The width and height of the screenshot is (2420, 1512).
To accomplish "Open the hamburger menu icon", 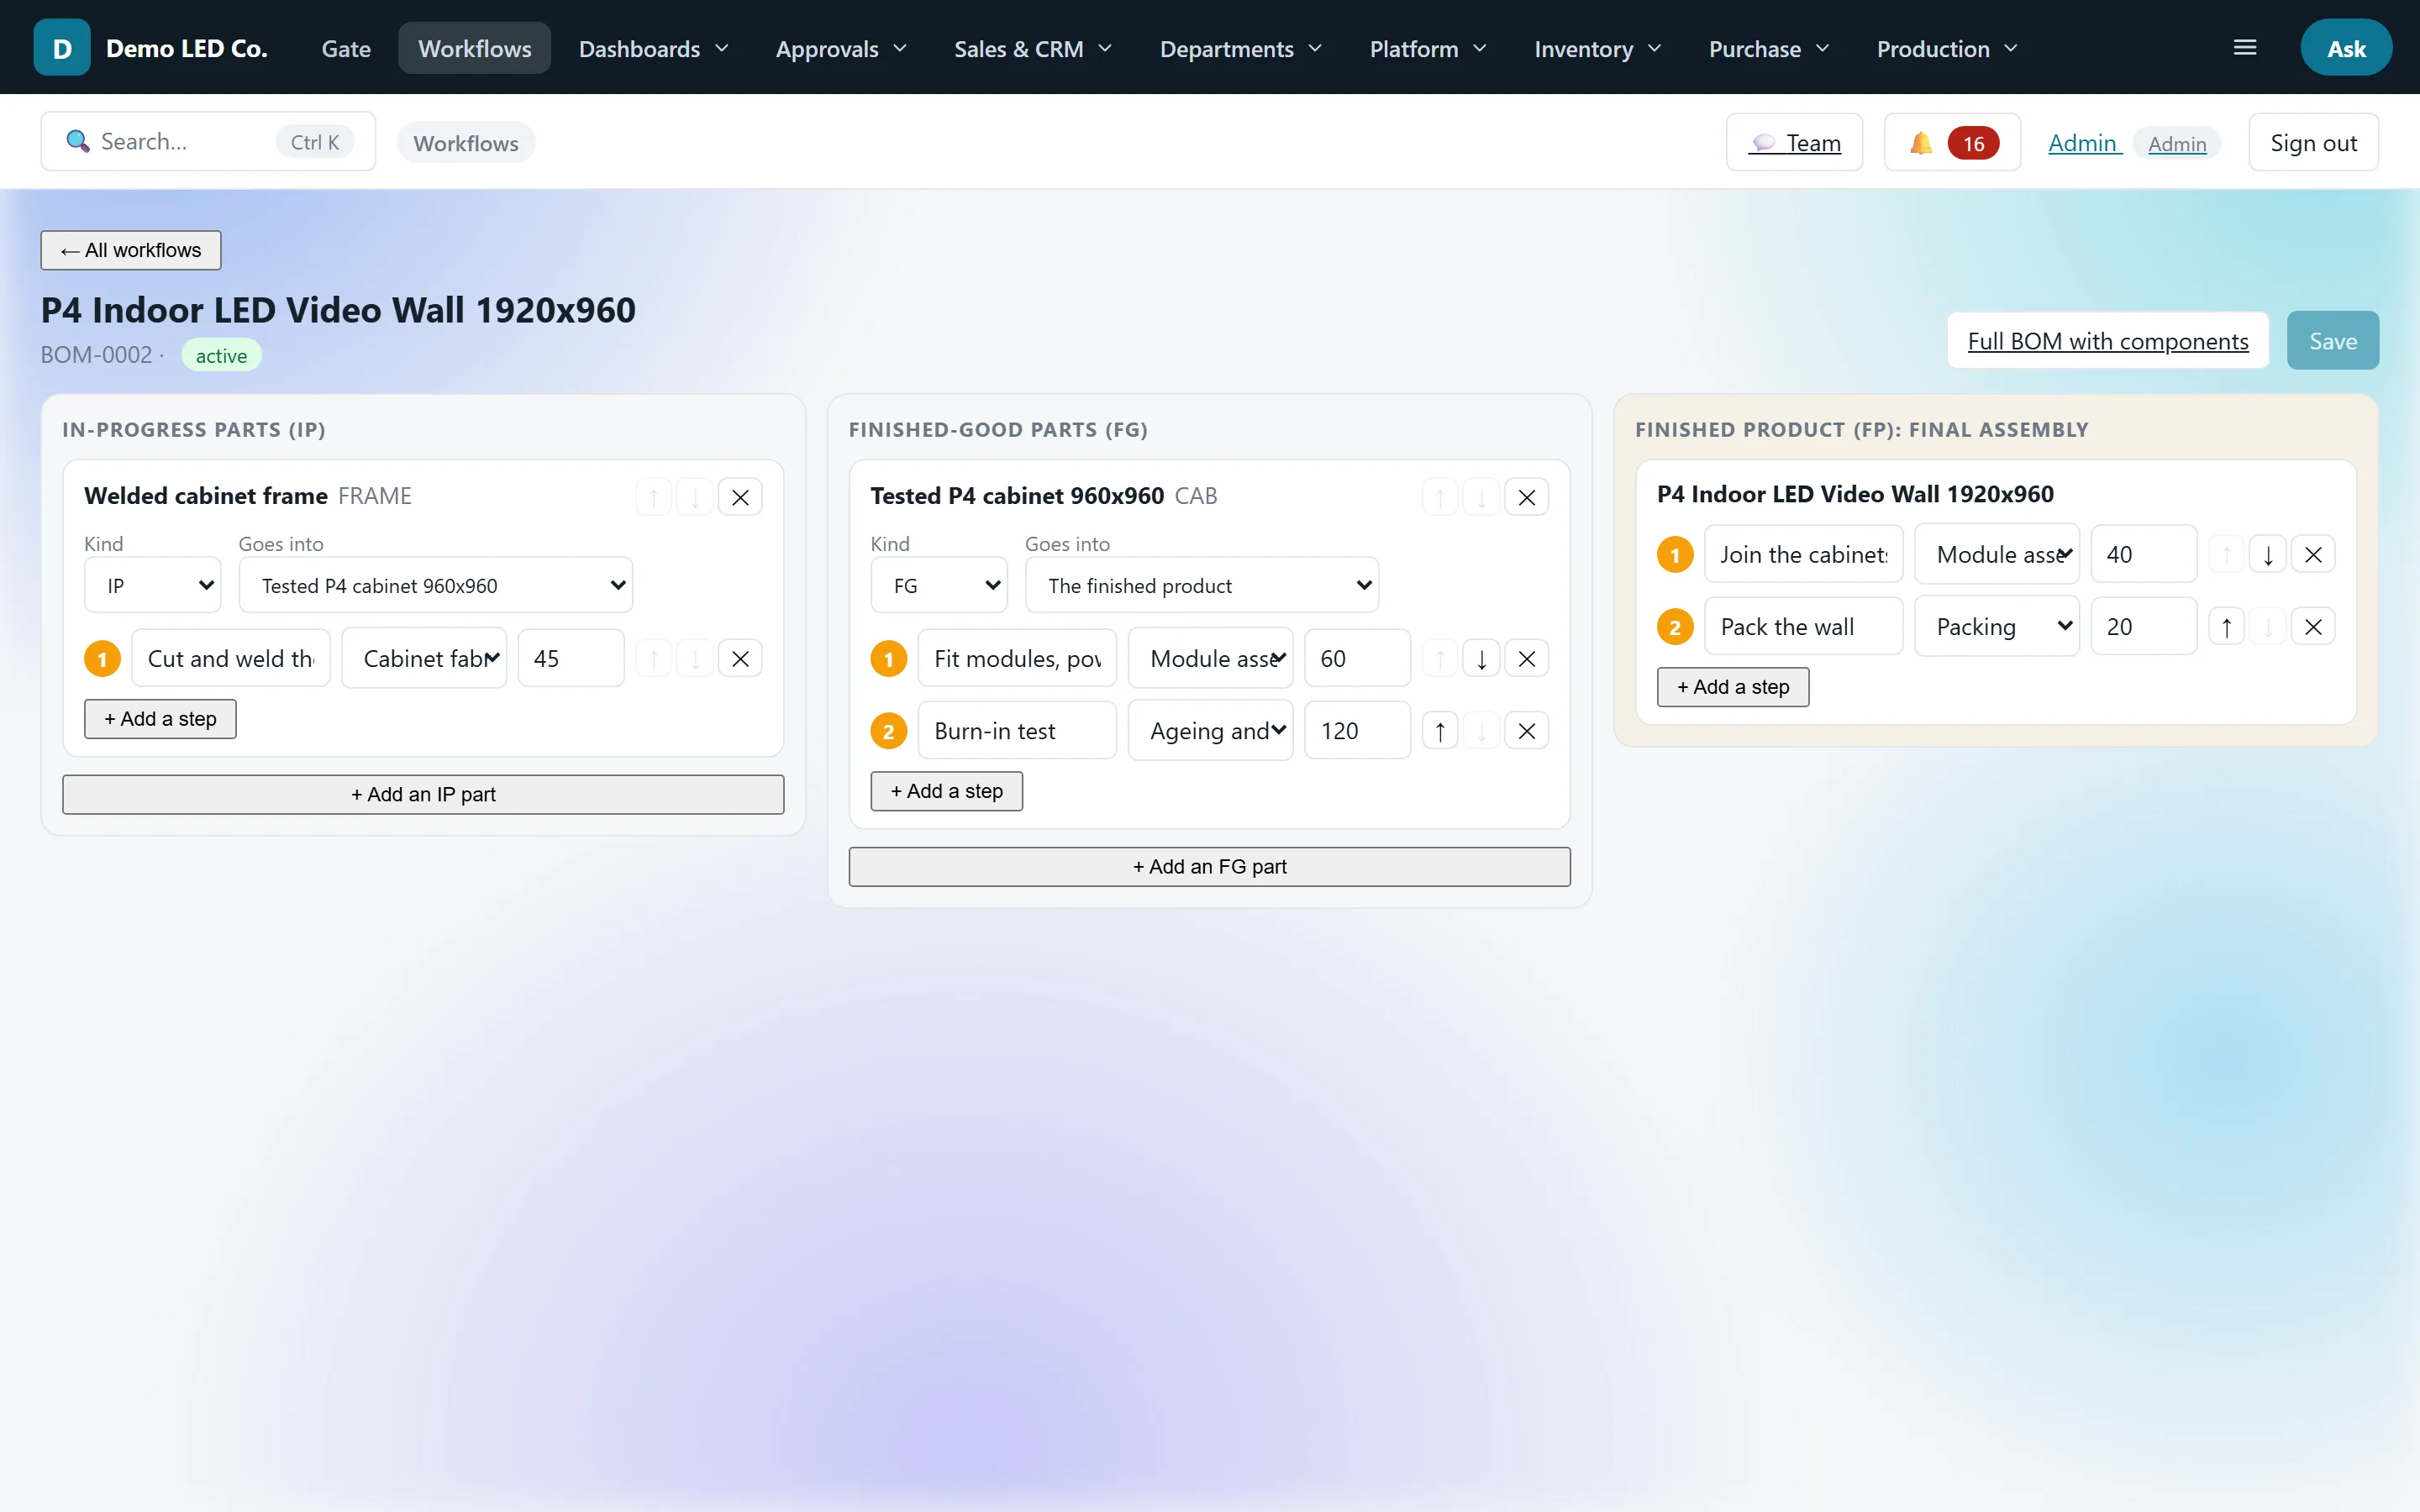I will [2245, 48].
